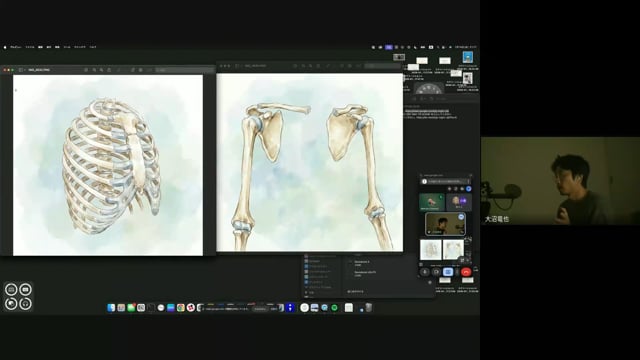This screenshot has width=640, height=360.
Task: Open the Trash in the Dock
Action: pos(369,308)
